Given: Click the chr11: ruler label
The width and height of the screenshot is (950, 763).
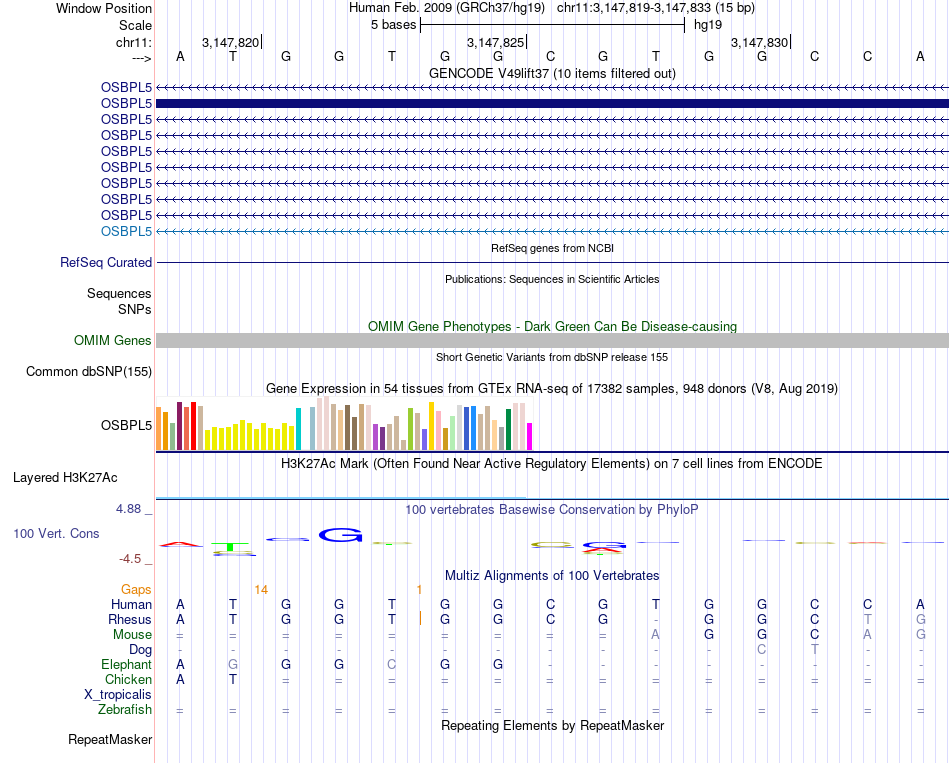Looking at the screenshot, I should coord(133,42).
